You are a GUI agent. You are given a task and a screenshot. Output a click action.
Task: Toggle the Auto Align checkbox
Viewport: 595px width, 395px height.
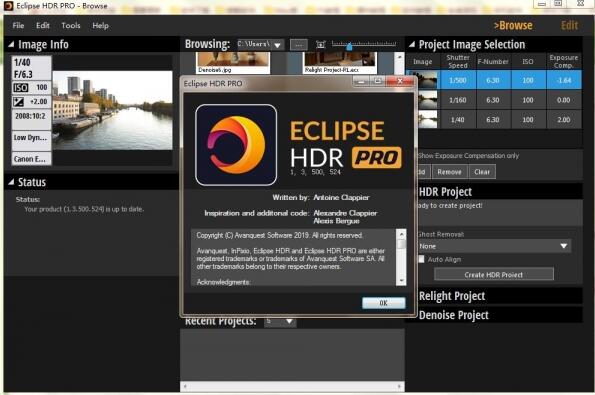pos(421,259)
